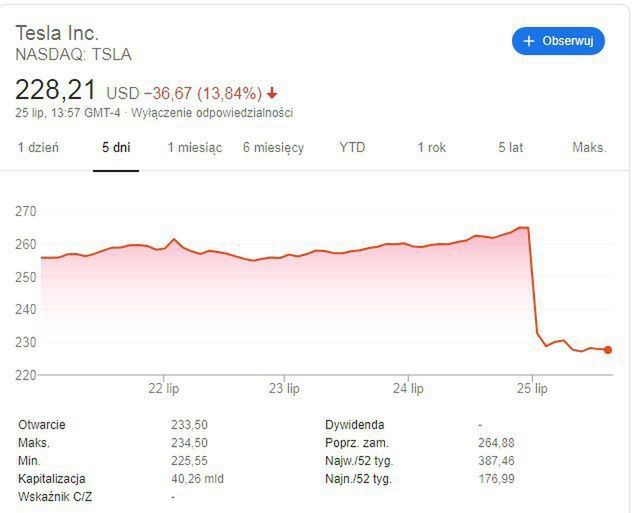
Task: Click the Tesla Inc. title
Action: click(57, 33)
